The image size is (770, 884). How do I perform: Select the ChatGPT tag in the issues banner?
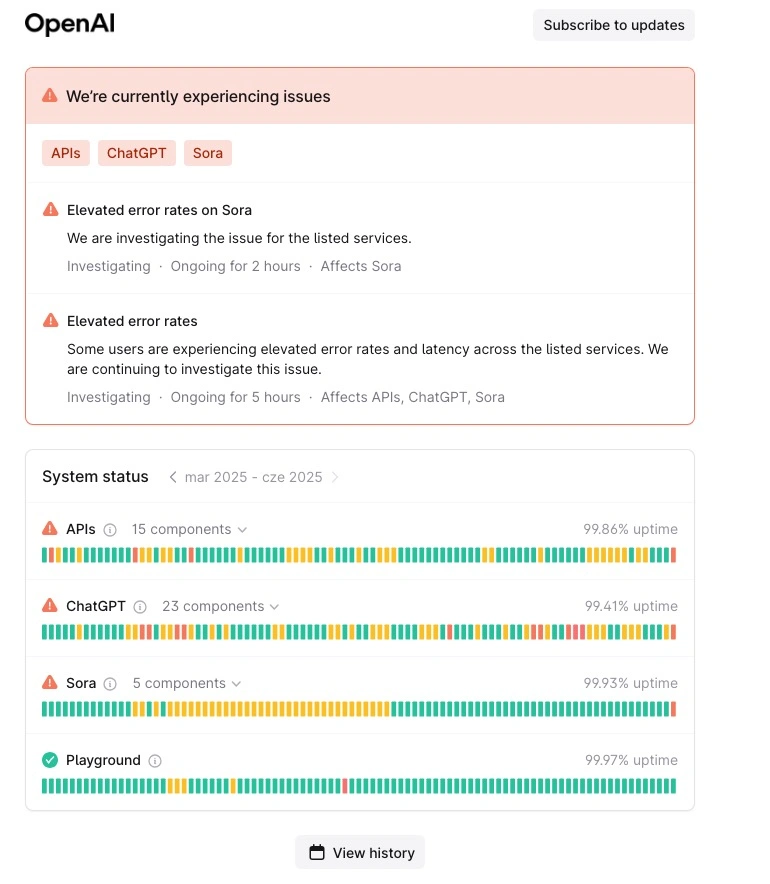137,153
